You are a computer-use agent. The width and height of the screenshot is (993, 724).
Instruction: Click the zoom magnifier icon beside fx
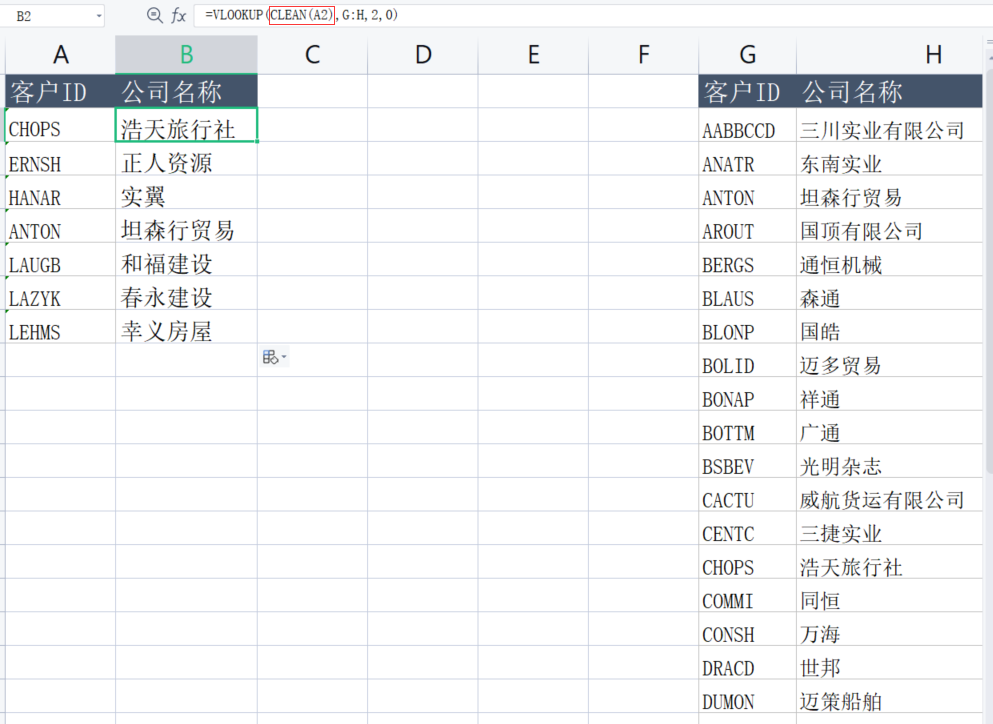click(x=154, y=15)
